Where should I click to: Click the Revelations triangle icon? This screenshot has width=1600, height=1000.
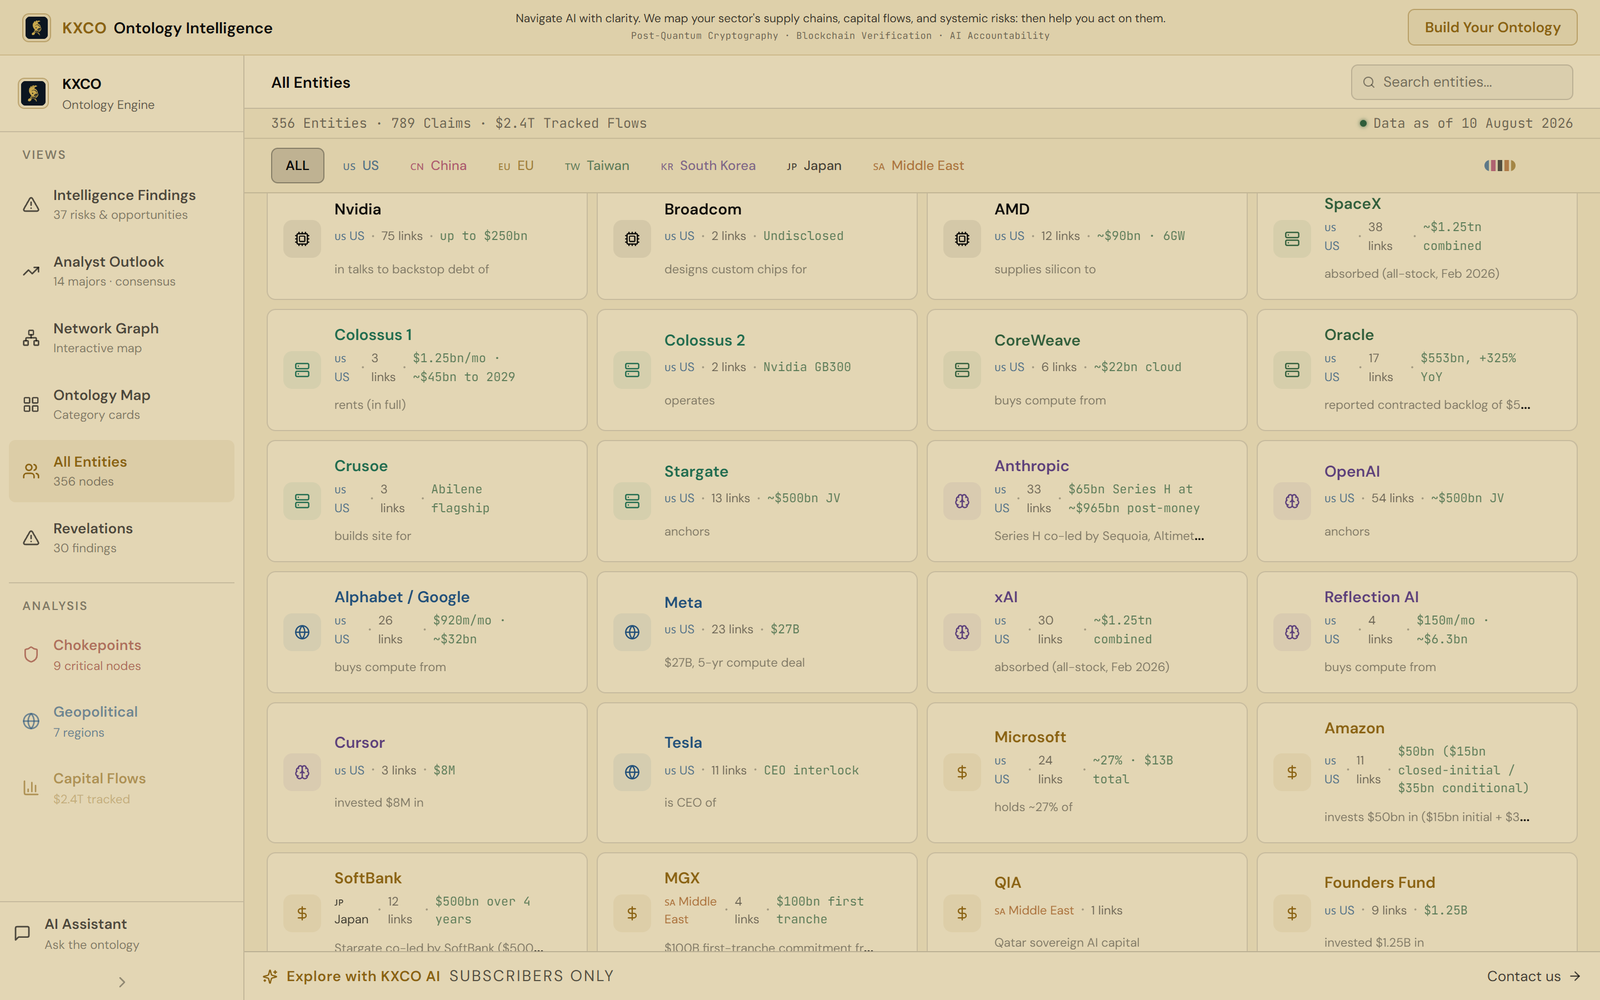(31, 538)
